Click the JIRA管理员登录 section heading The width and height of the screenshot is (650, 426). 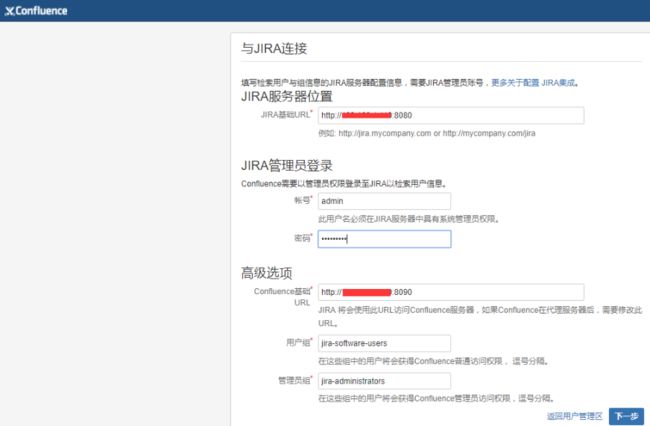pyautogui.click(x=286, y=165)
